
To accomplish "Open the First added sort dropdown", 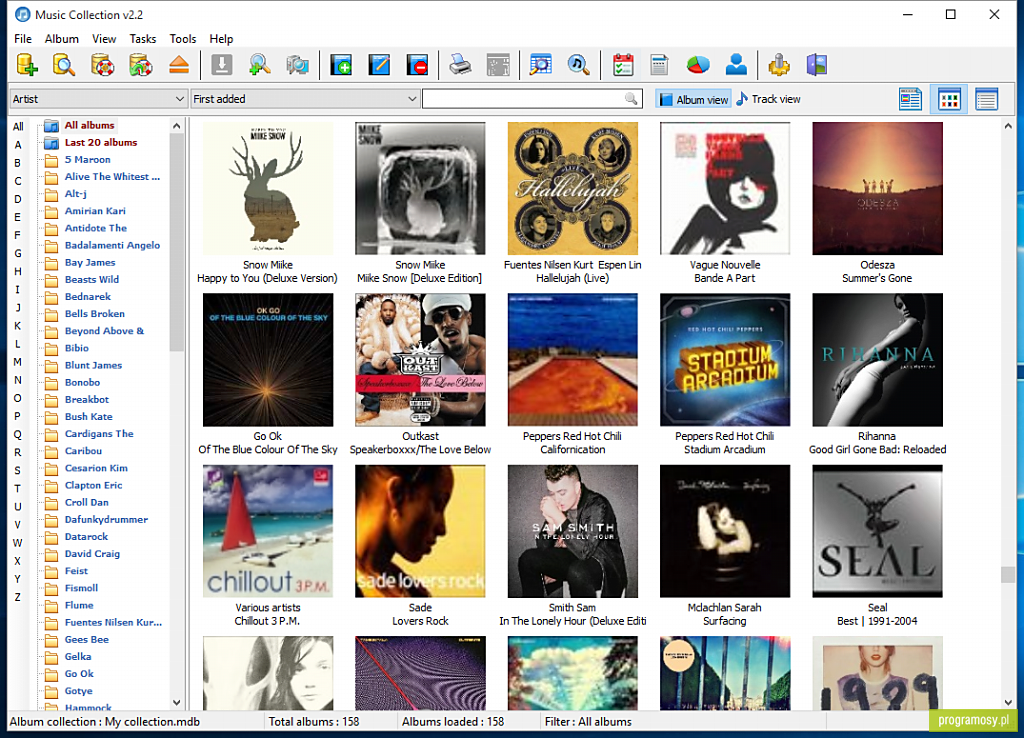I will 305,99.
